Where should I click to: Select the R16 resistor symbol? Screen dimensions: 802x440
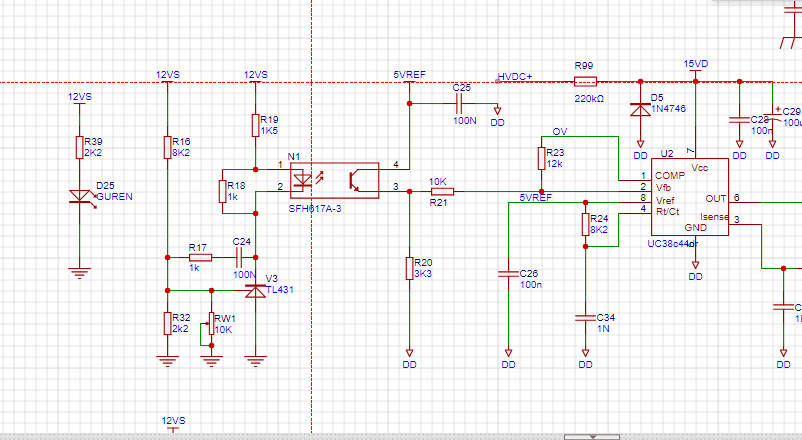167,147
